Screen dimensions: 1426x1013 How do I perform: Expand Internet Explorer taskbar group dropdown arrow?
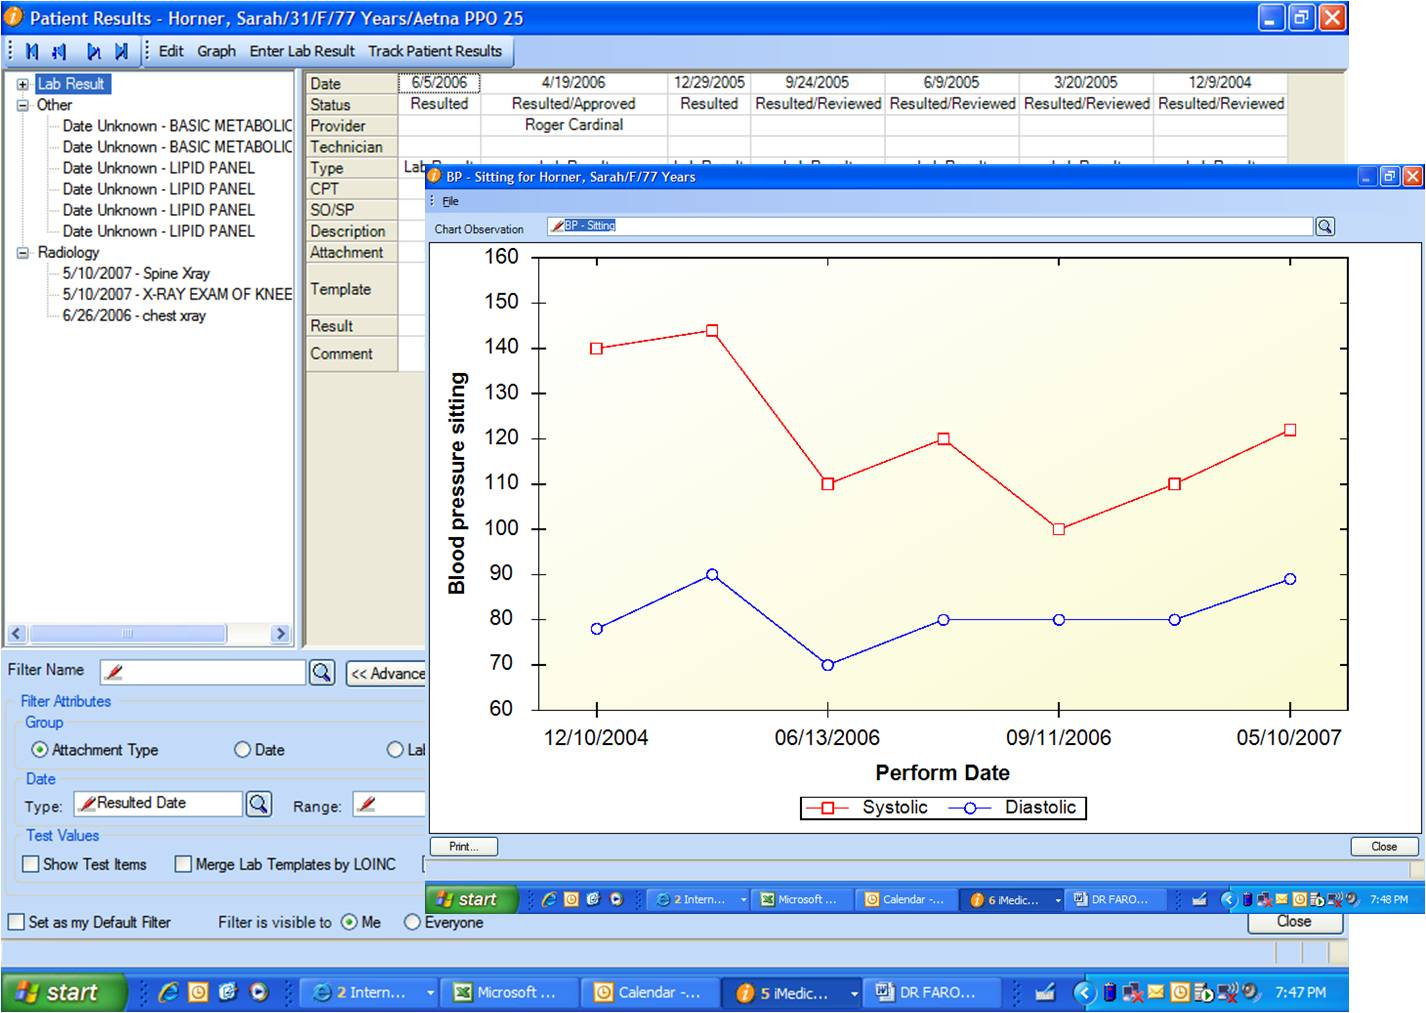click(430, 993)
